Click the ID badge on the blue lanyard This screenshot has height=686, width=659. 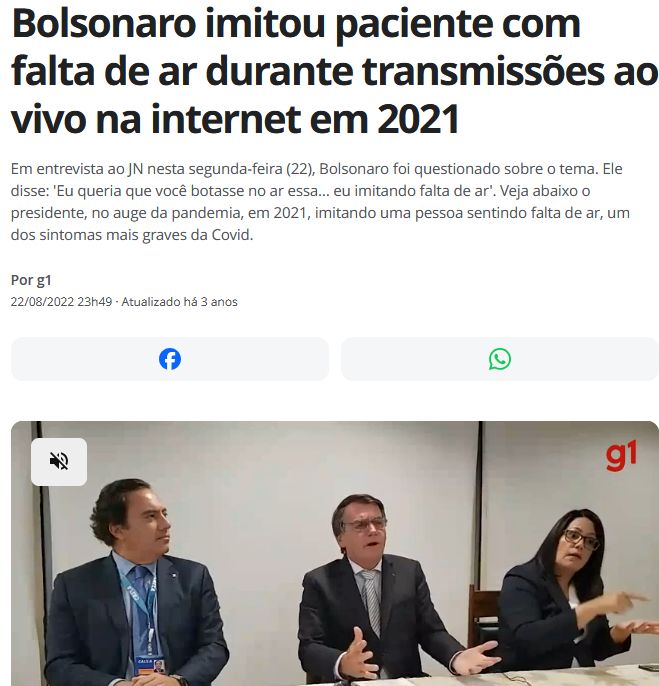tap(151, 664)
